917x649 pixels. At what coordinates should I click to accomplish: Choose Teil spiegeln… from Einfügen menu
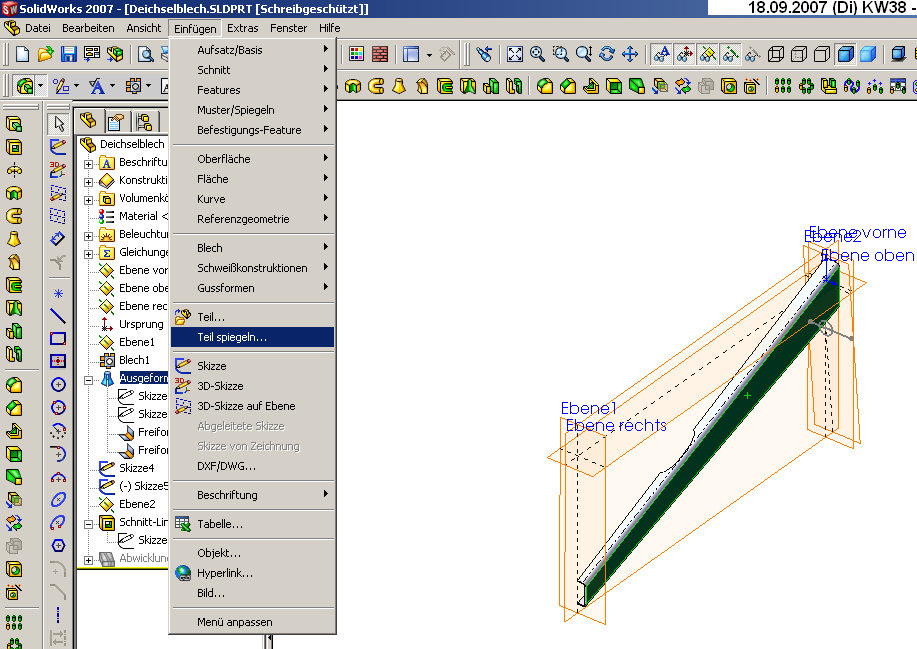point(253,337)
